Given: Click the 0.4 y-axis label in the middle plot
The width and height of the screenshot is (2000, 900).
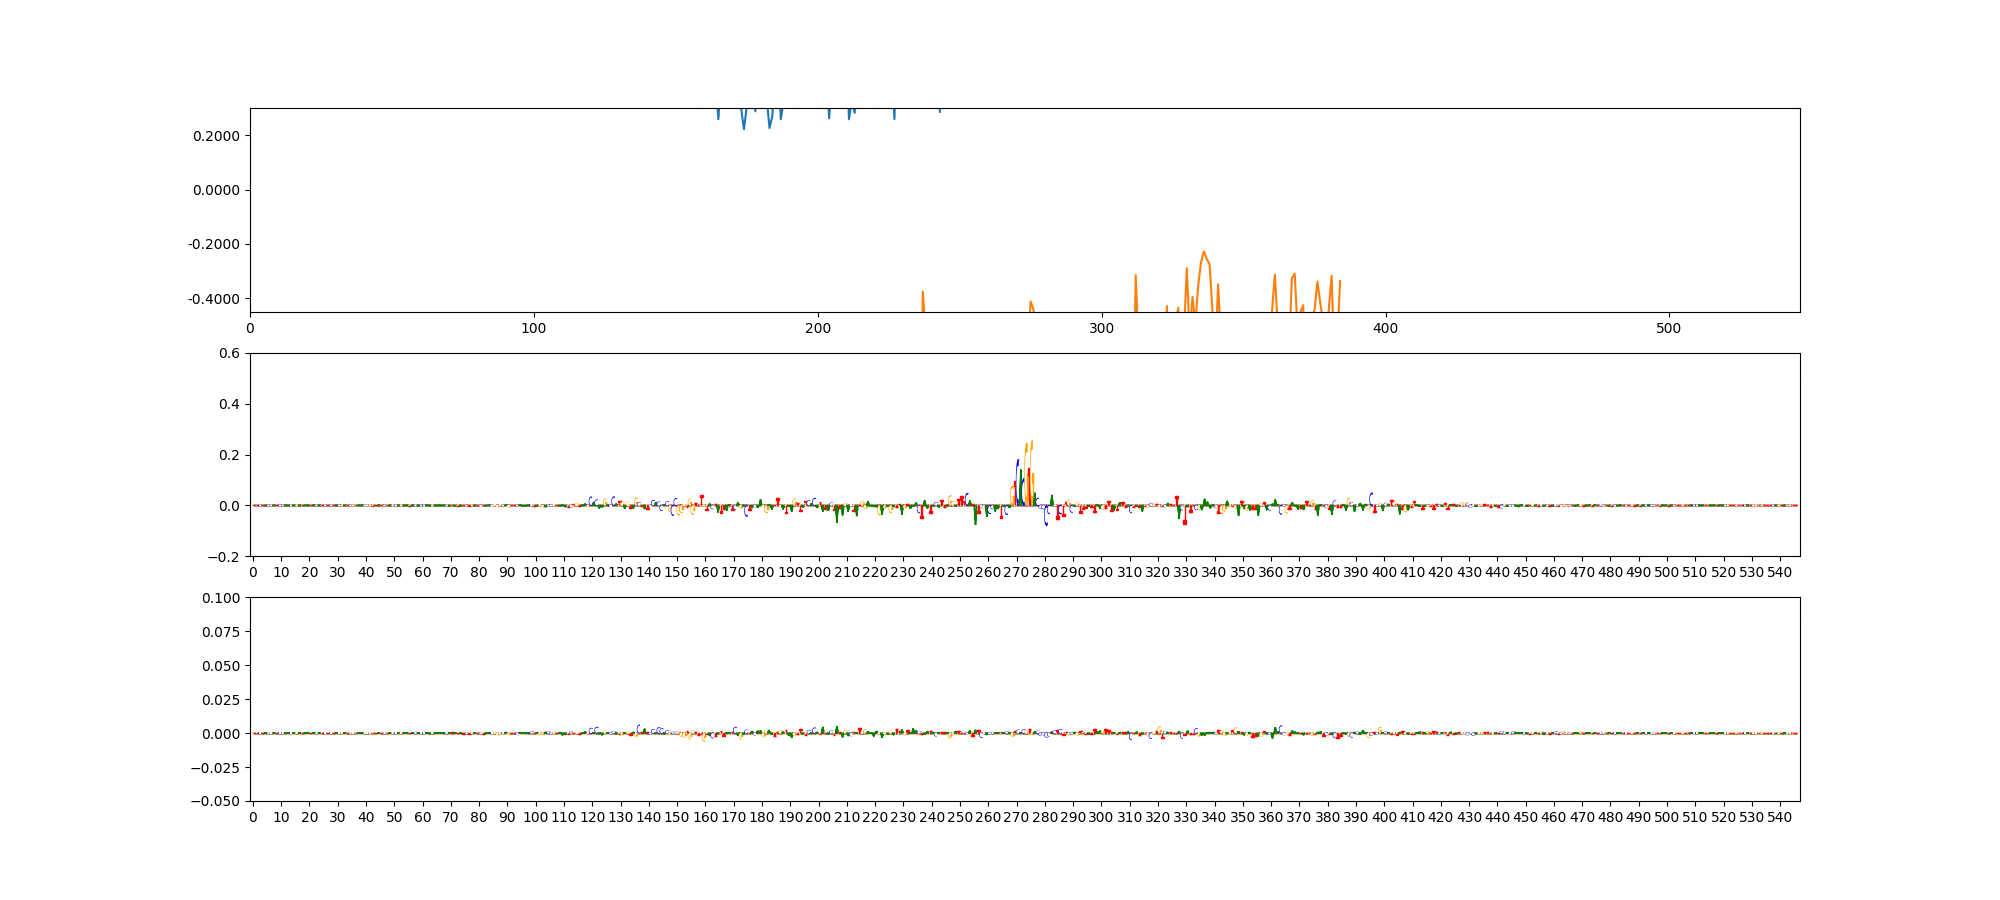Looking at the screenshot, I should coord(229,404).
